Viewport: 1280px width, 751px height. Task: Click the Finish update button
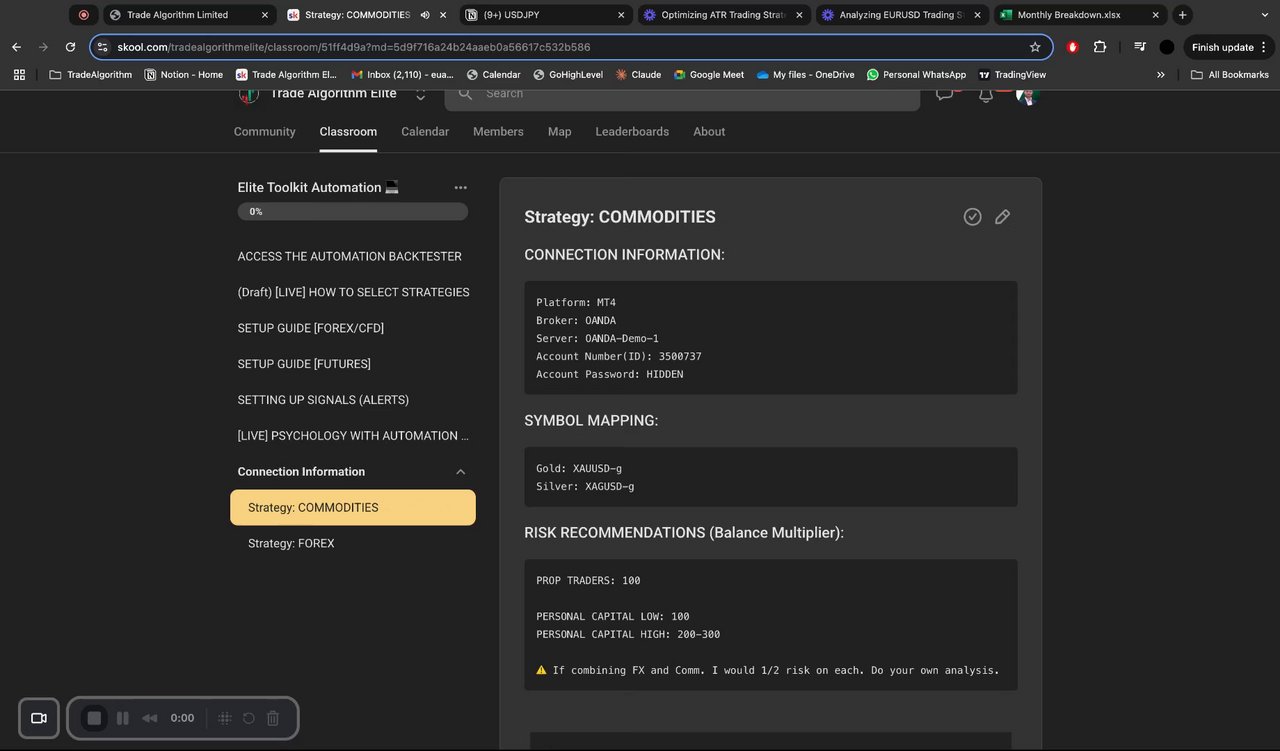tap(1222, 47)
